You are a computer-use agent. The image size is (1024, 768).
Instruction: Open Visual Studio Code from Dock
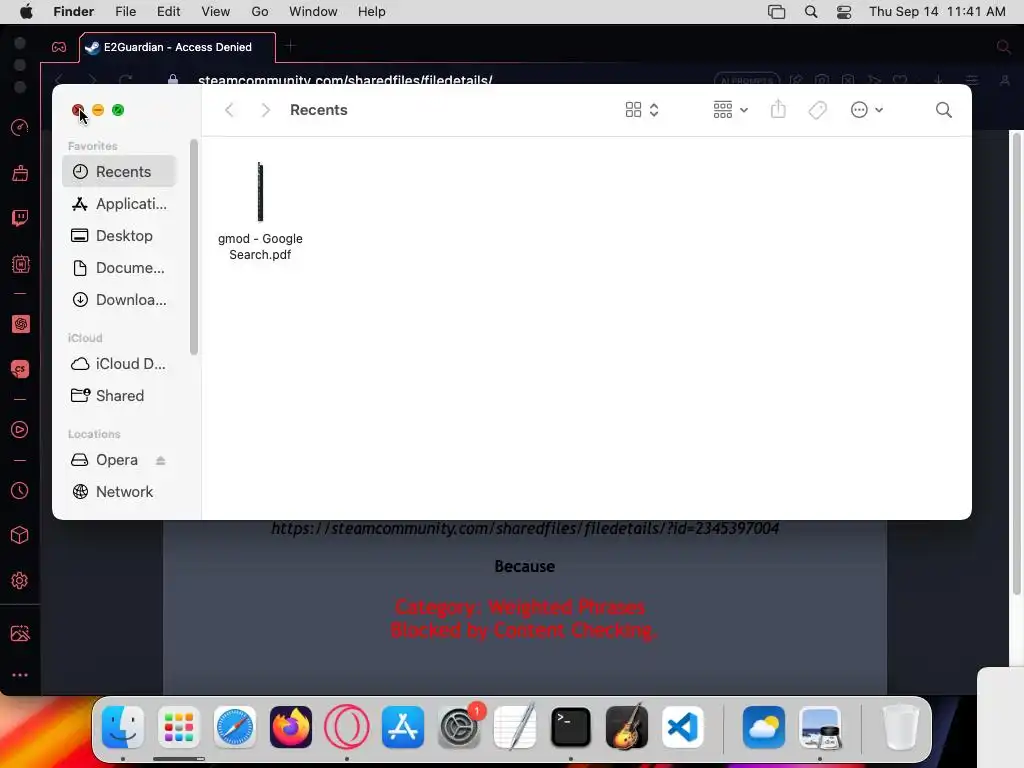682,727
